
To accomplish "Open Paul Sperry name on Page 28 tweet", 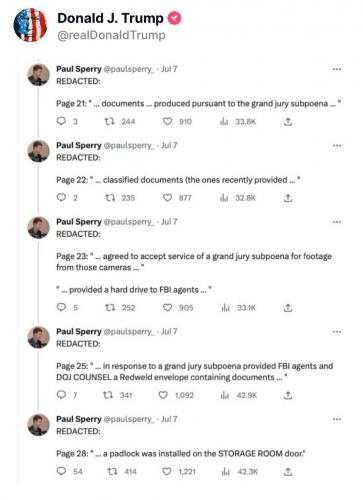I will click(x=79, y=419).
